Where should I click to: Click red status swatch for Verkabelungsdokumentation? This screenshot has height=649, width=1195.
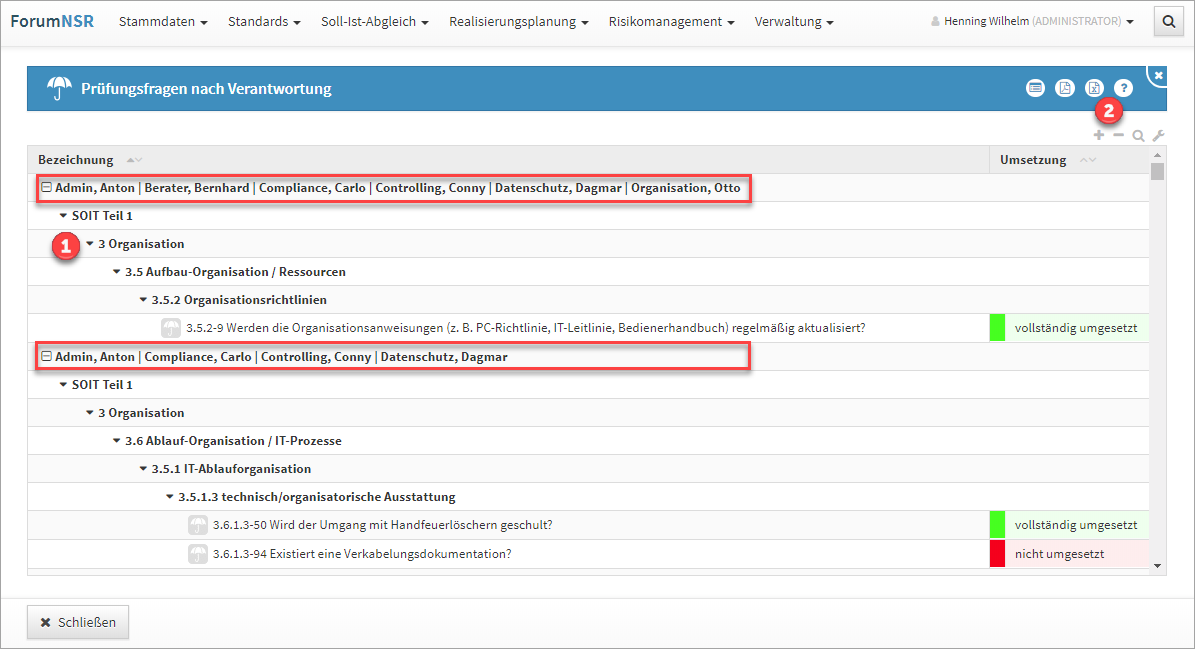(x=996, y=554)
